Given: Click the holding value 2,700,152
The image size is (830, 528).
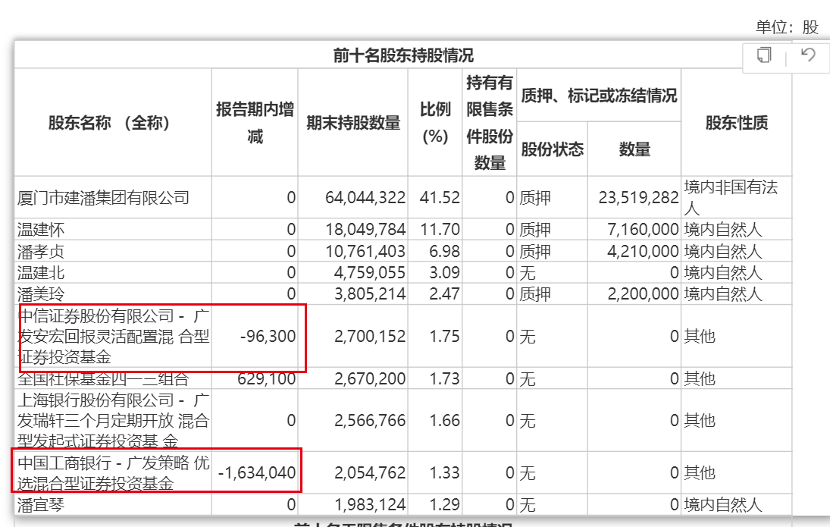Looking at the screenshot, I should (x=369, y=336).
